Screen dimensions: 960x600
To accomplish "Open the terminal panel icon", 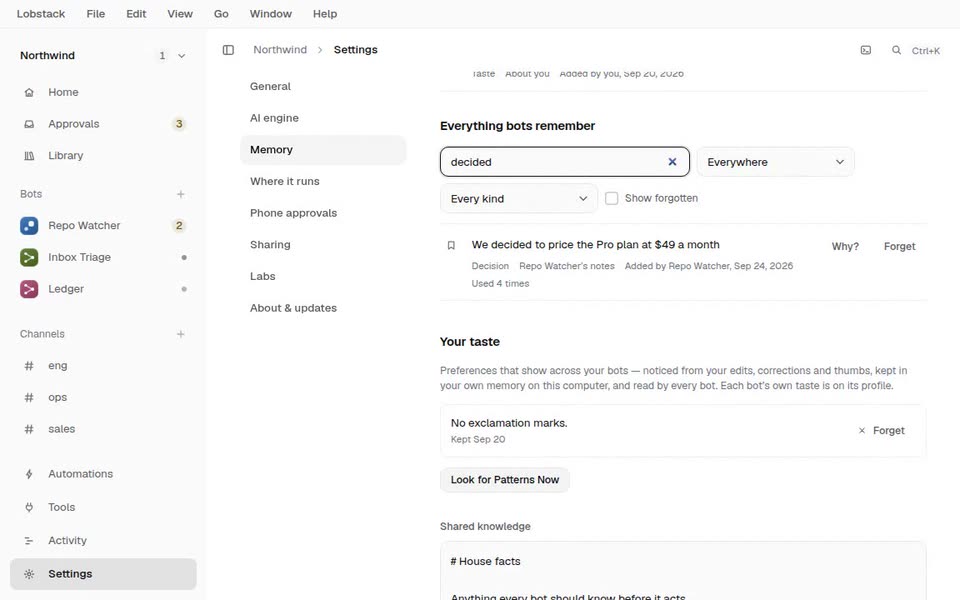I will point(866,50).
